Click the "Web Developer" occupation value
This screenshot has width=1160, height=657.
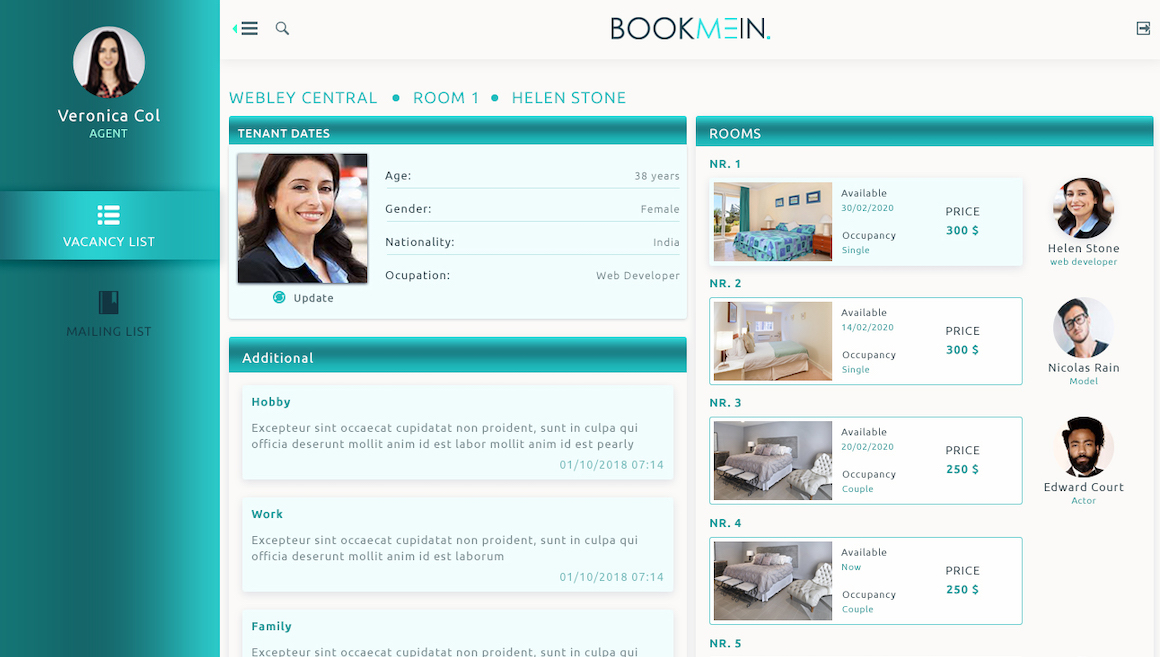[638, 275]
